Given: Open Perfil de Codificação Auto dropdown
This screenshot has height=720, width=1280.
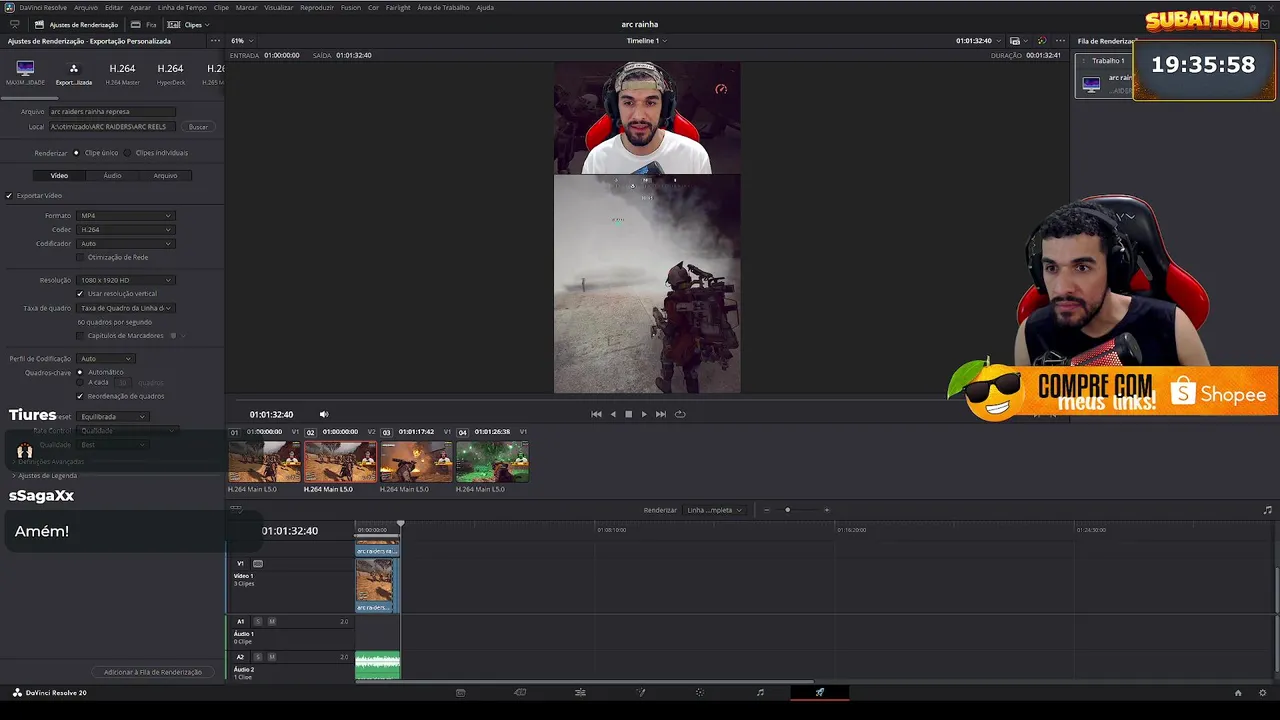Looking at the screenshot, I should (x=106, y=359).
